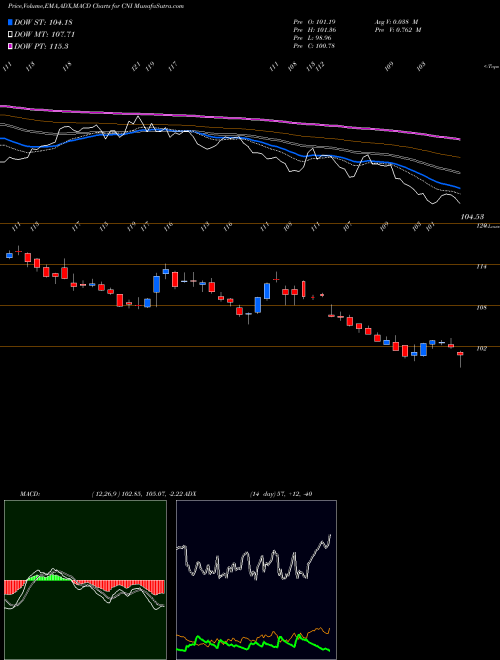Click the 'Avg V' average volume reading
Image resolution: width=500 pixels, height=660 pixels.
coord(396,21)
